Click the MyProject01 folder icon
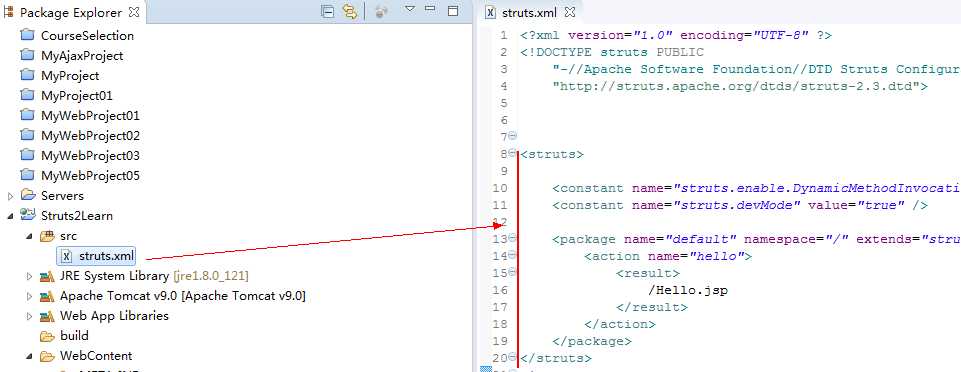The height and width of the screenshot is (372, 961). coord(27,96)
